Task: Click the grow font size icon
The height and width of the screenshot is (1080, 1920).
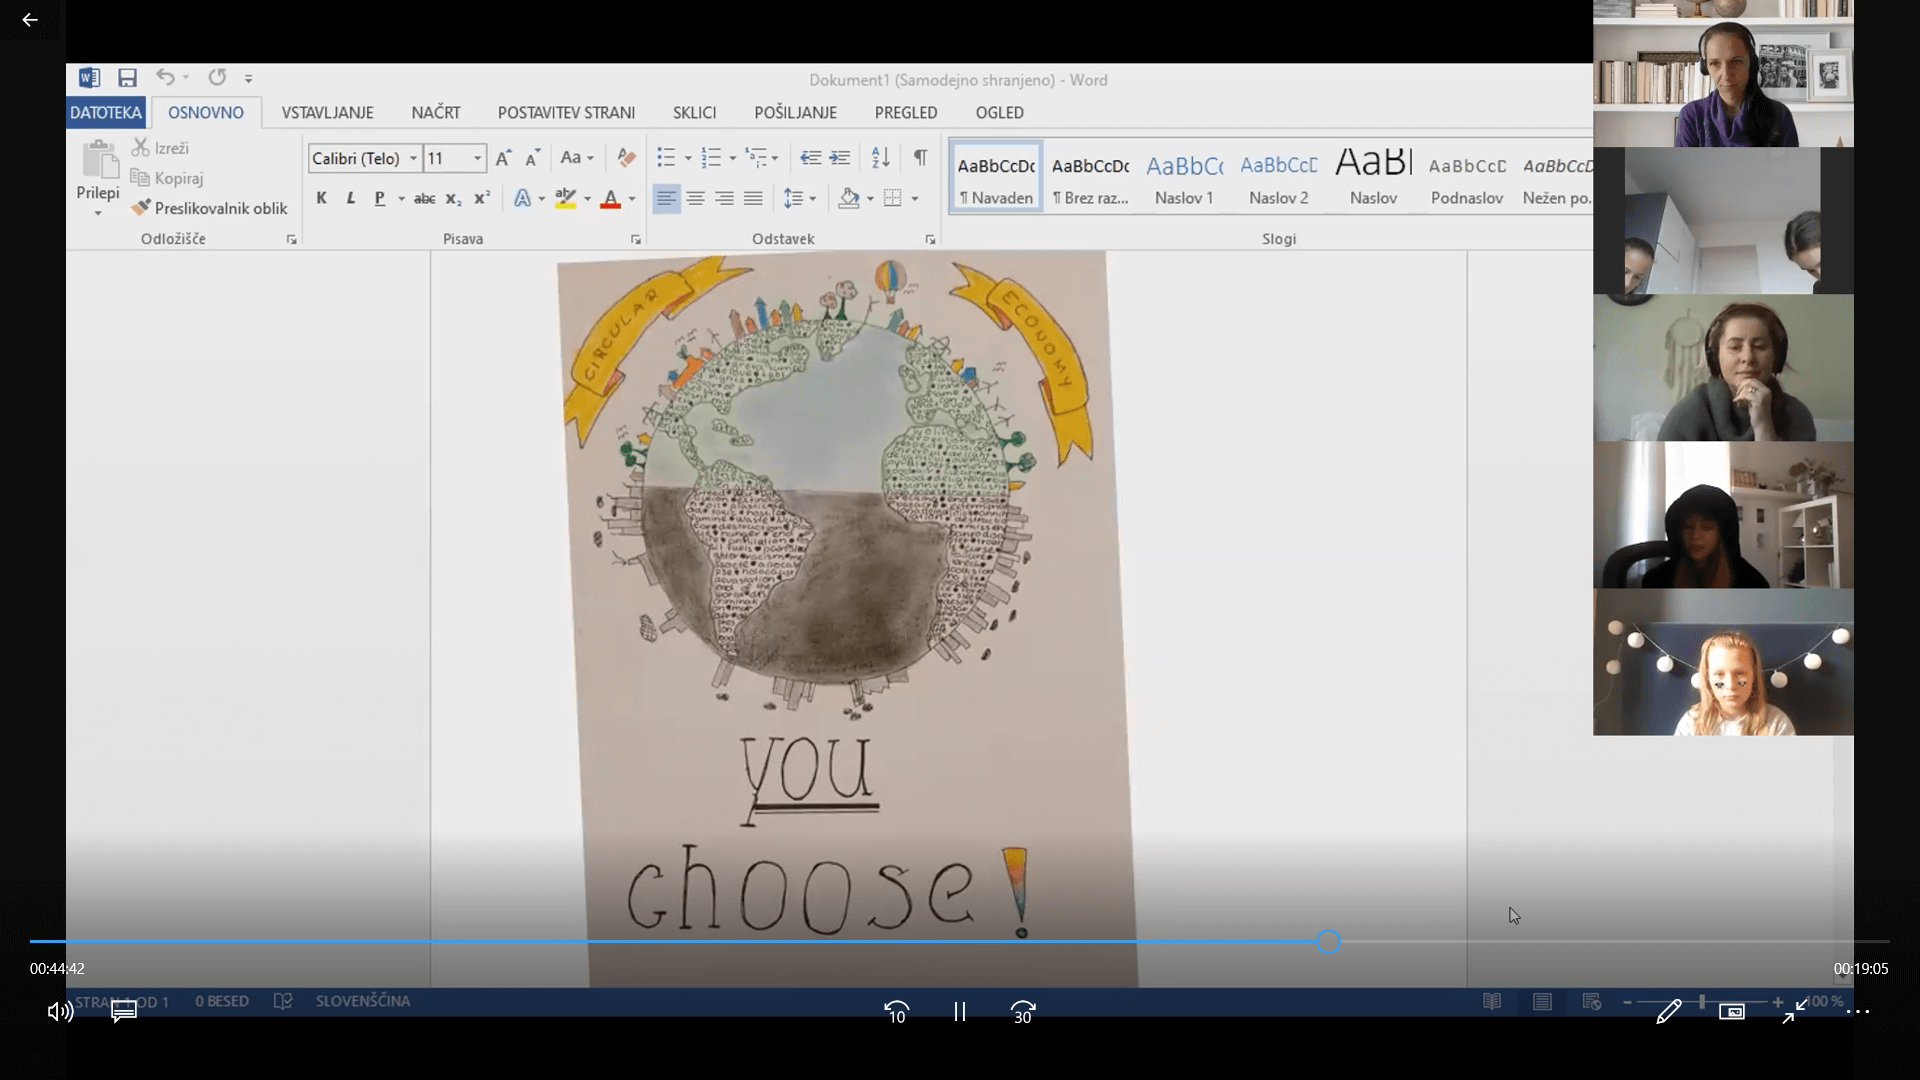Action: point(504,158)
